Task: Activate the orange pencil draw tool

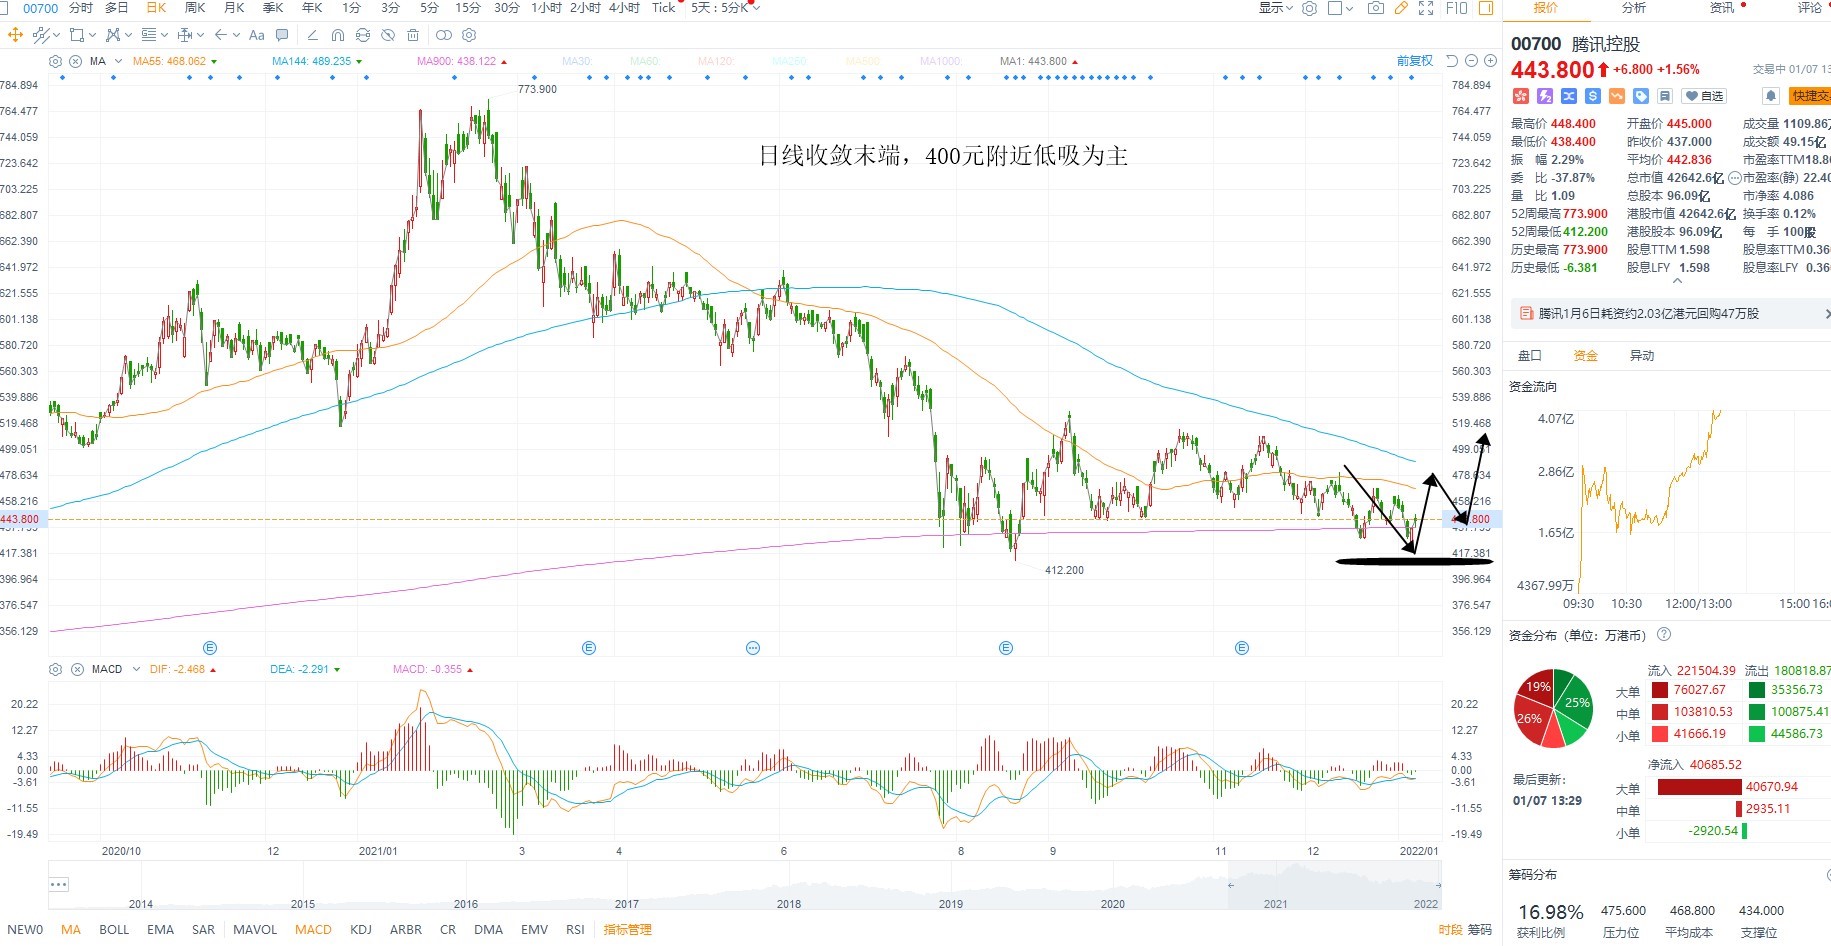Action: 1401,8
